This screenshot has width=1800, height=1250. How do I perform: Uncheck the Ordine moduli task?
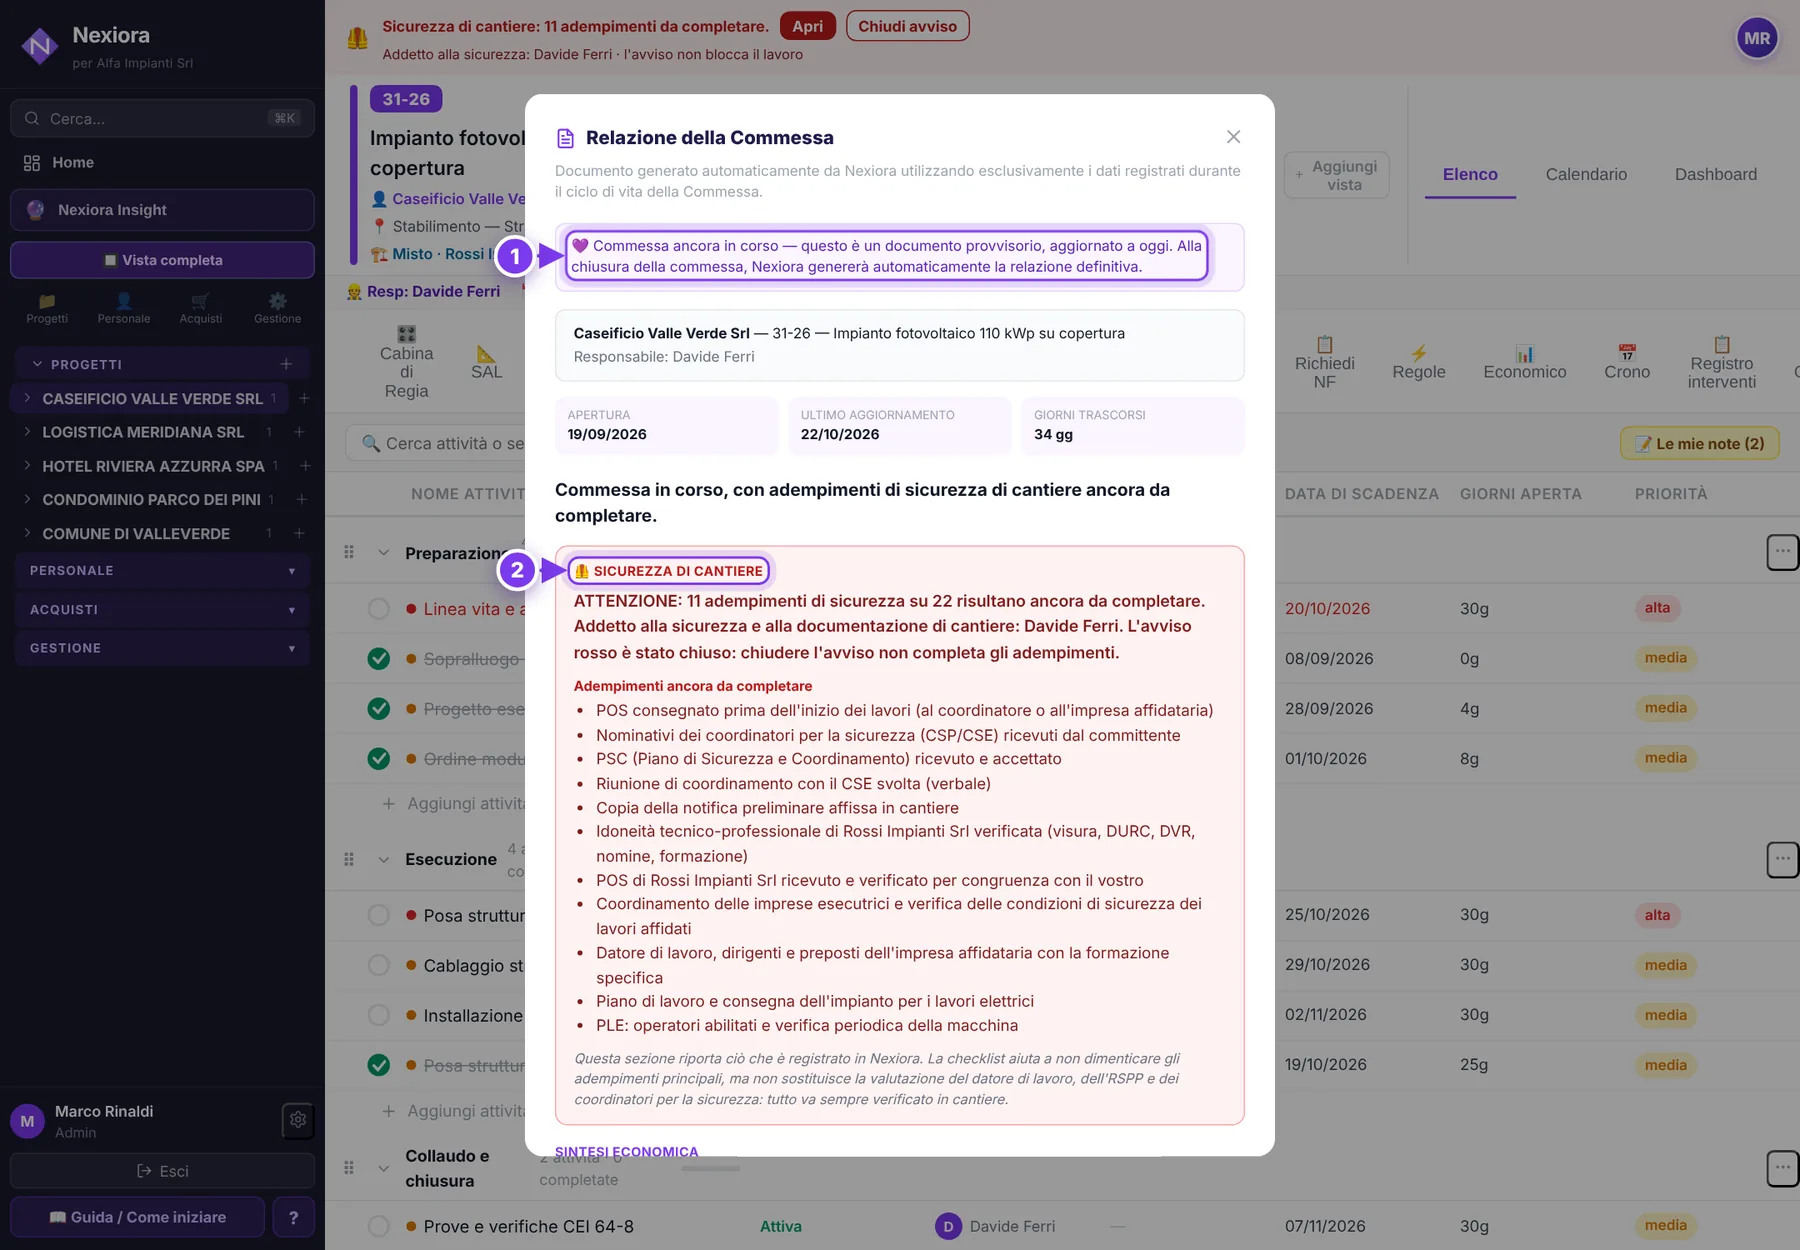click(379, 759)
